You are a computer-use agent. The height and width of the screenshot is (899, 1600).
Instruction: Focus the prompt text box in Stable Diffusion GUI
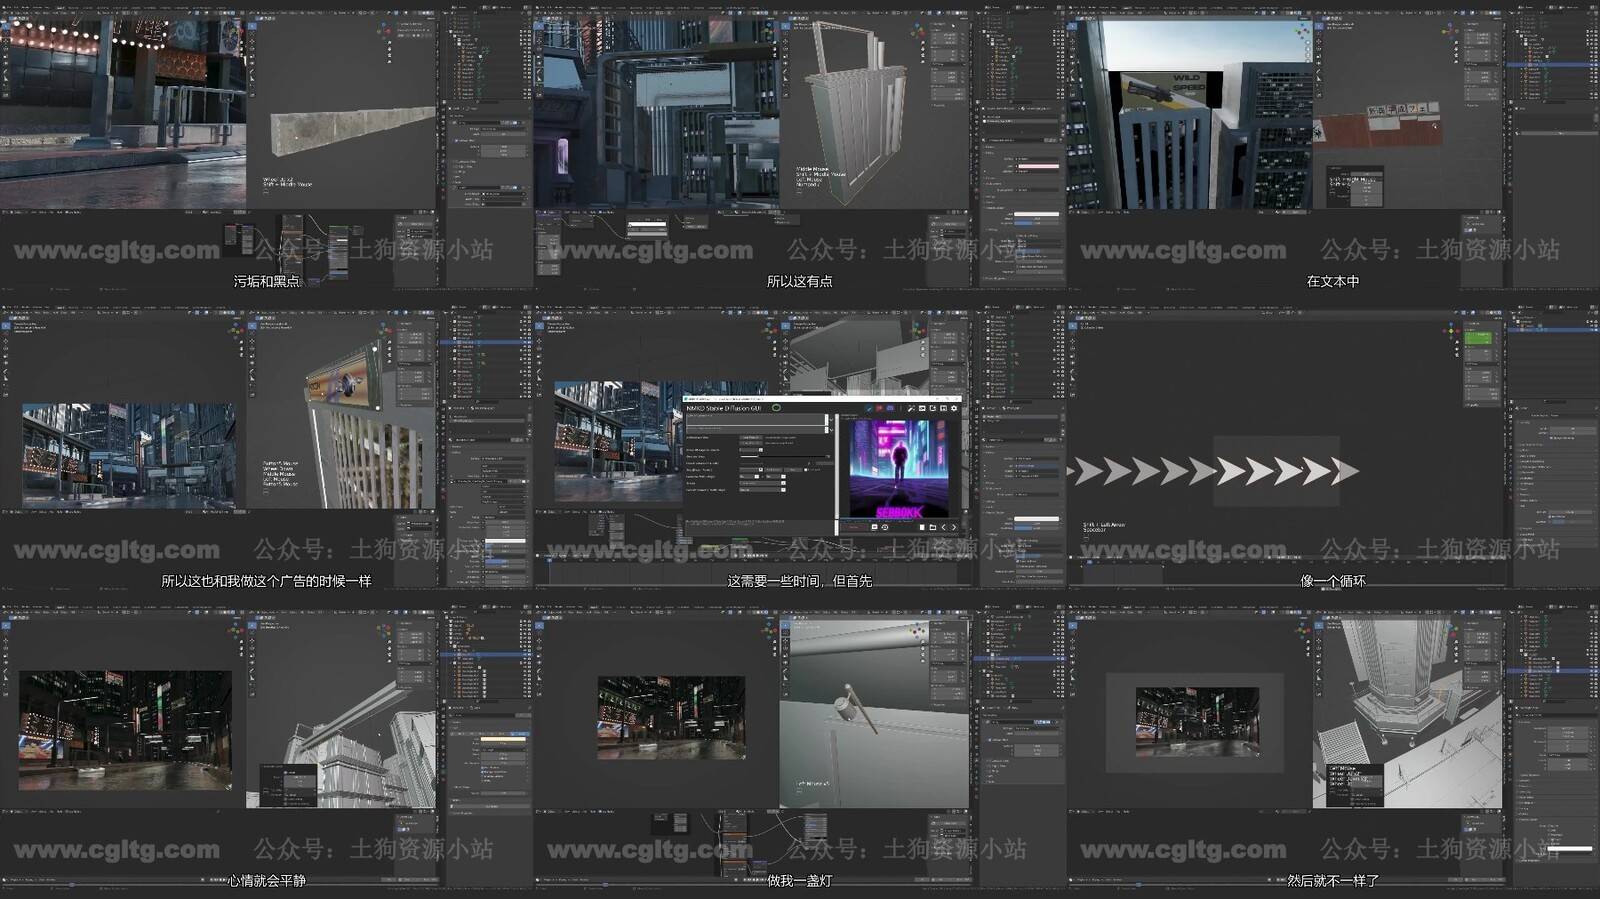point(755,420)
